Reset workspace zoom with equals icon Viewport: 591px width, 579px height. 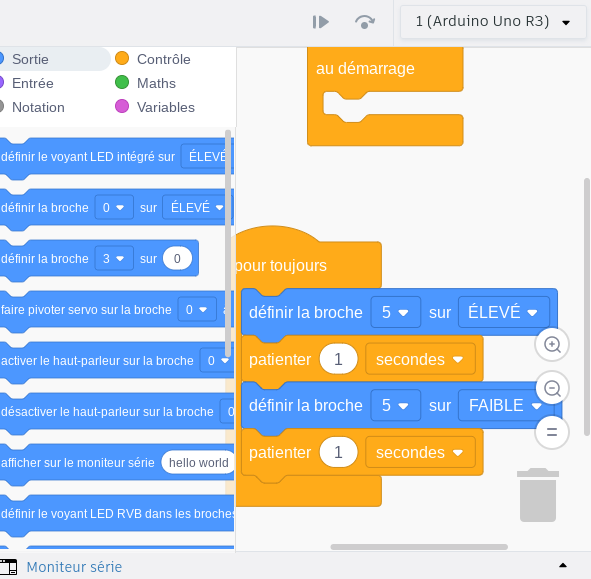(552, 432)
